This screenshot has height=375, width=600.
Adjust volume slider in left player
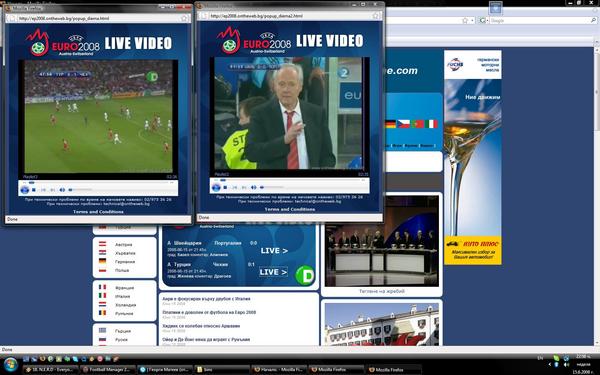pyautogui.click(x=80, y=190)
